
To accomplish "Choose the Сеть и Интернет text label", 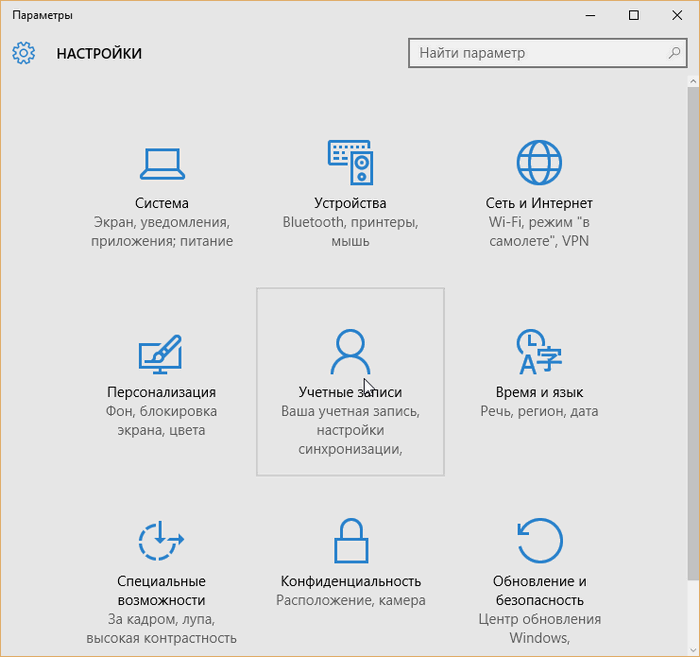I will coord(539,203).
